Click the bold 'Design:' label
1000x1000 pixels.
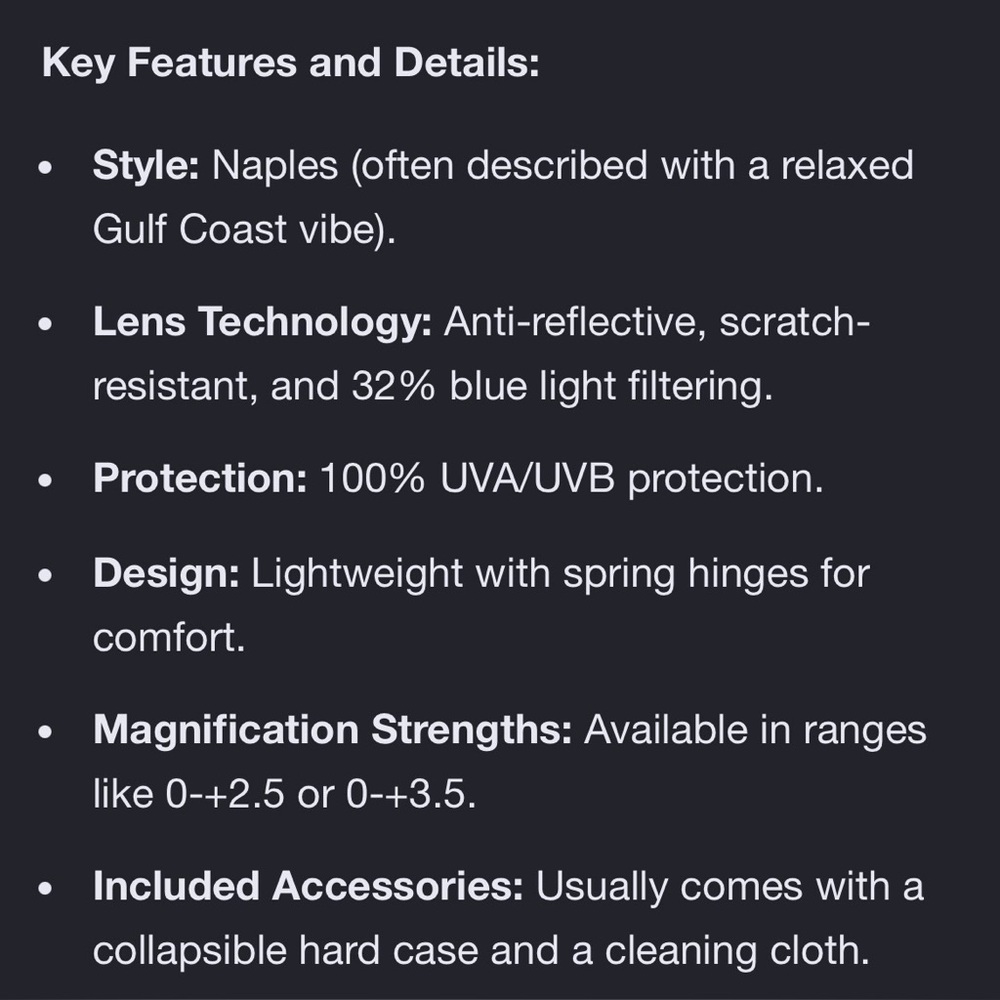[166, 573]
